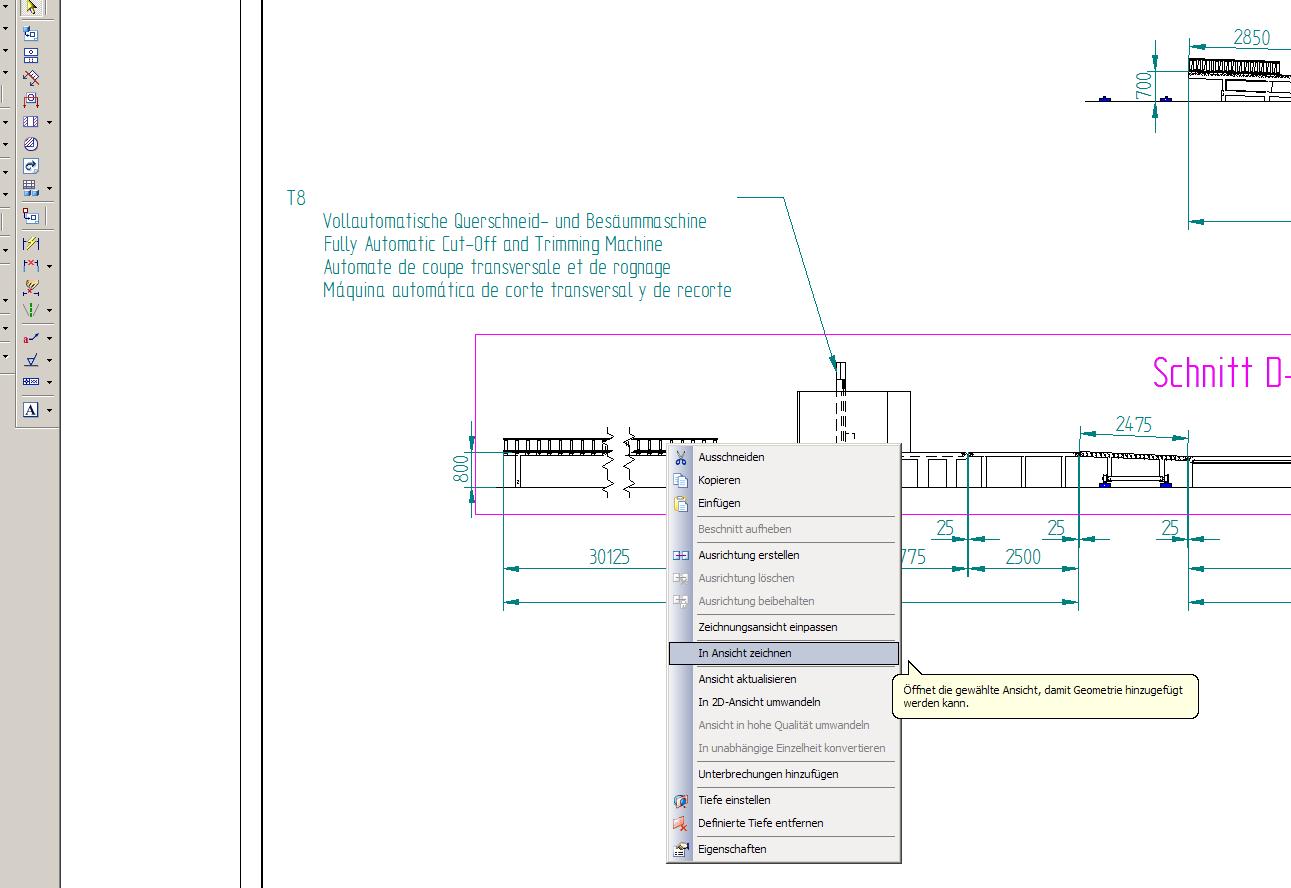Click the icon beside Tiefe einstellen
Screen dimensions: 1291x888
coord(681,800)
